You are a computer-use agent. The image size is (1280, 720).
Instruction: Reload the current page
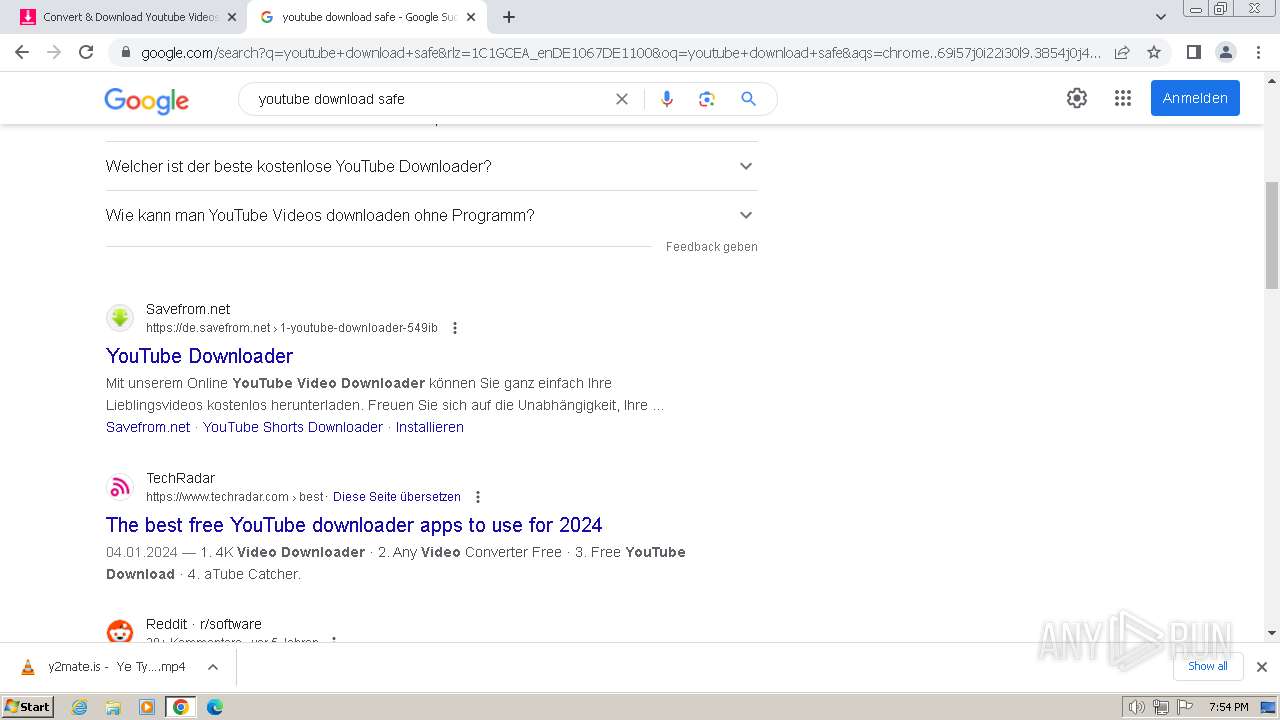click(86, 52)
